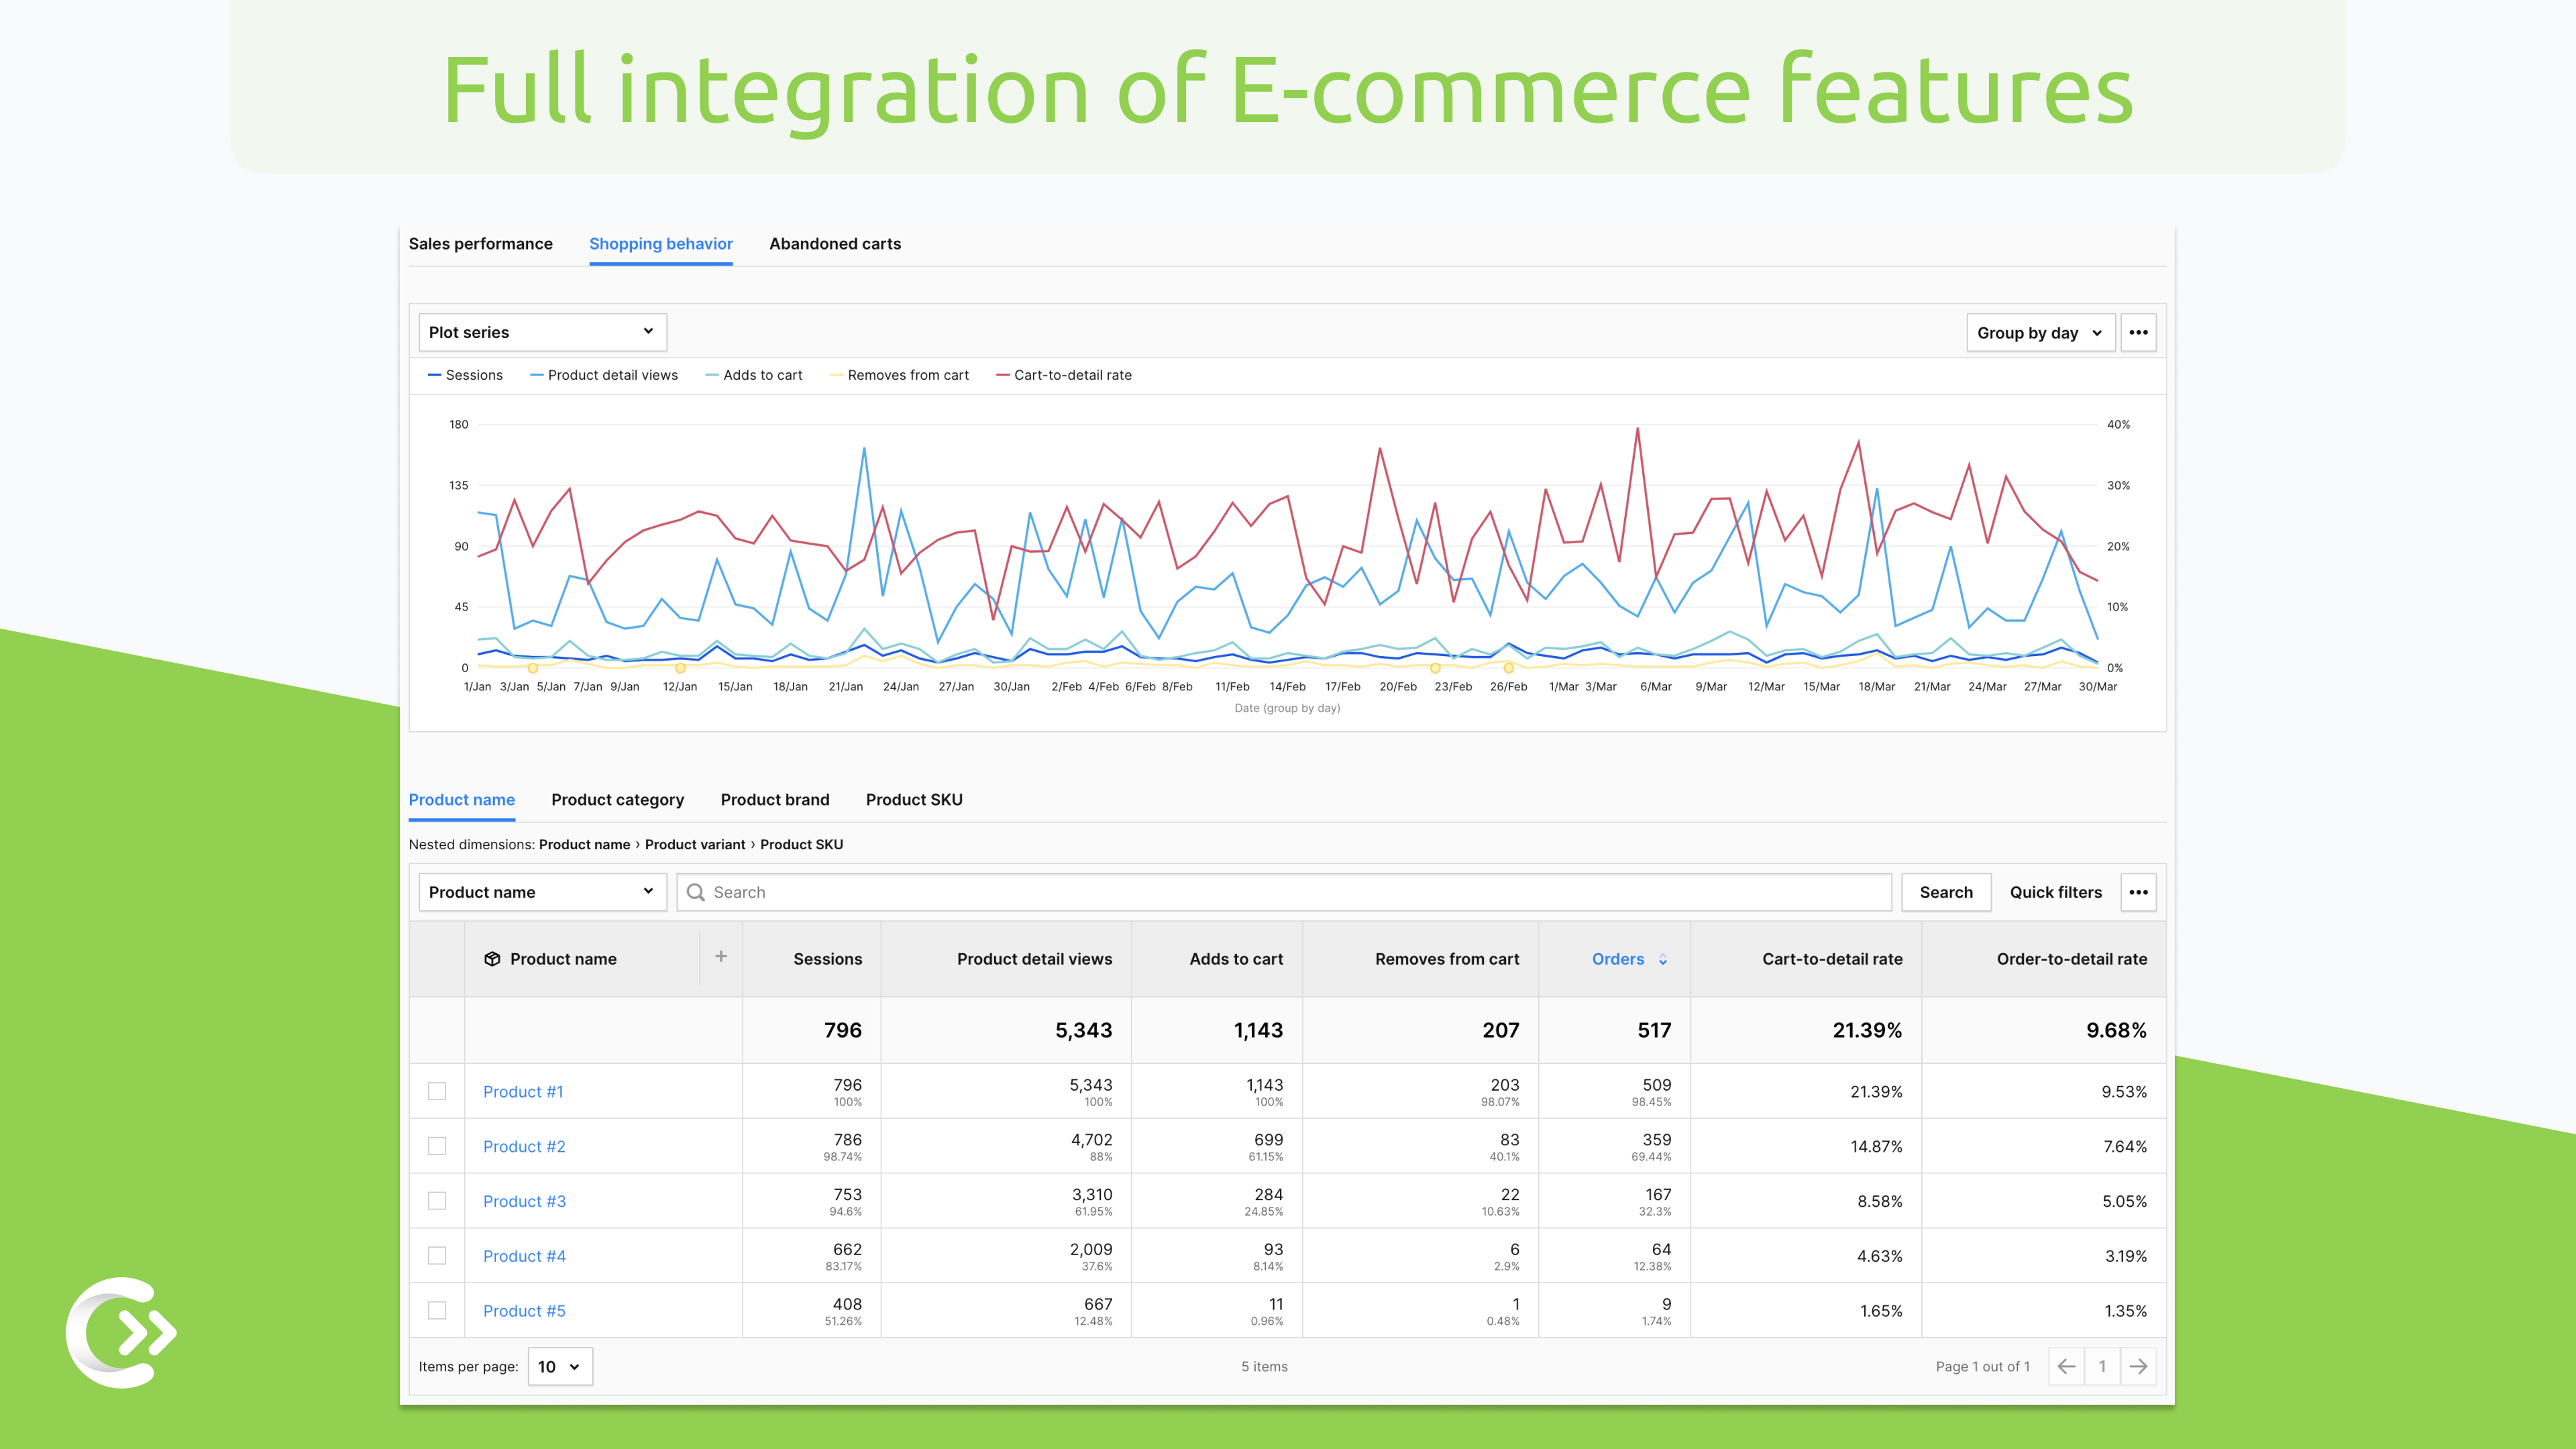Toggle Adds to cart legend series

754,375
